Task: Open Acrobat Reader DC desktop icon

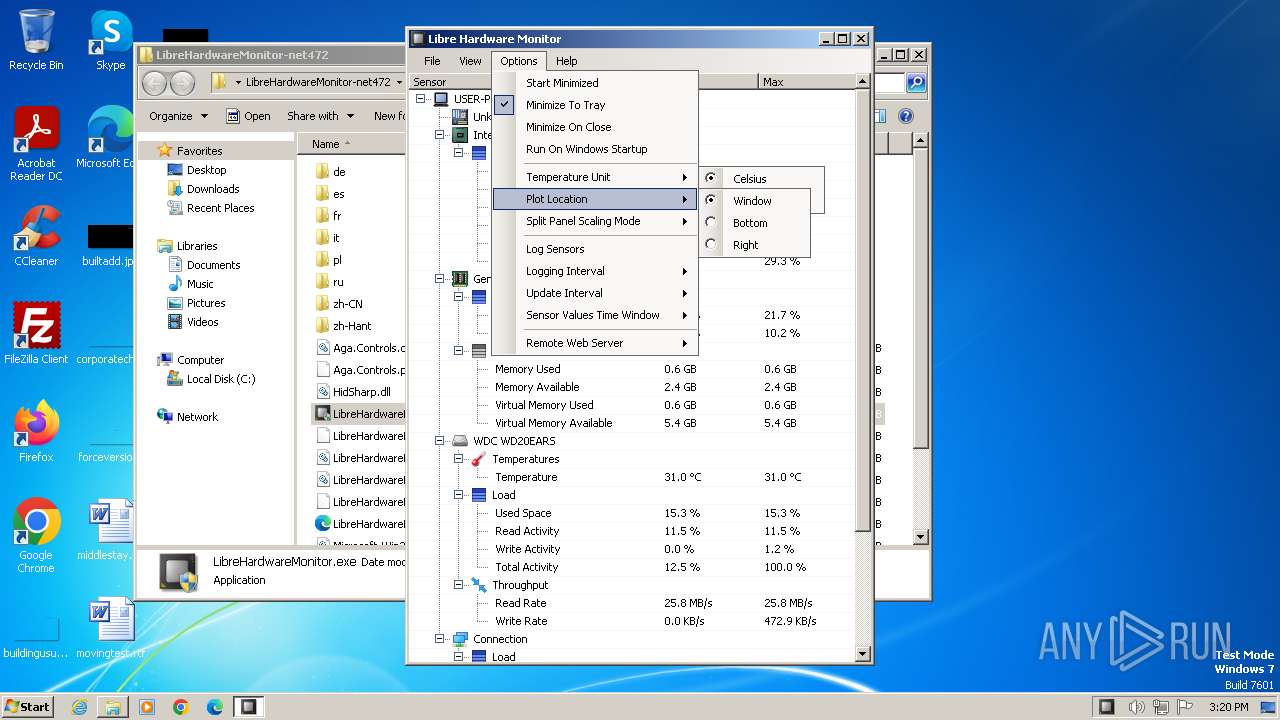Action: pyautogui.click(x=36, y=145)
